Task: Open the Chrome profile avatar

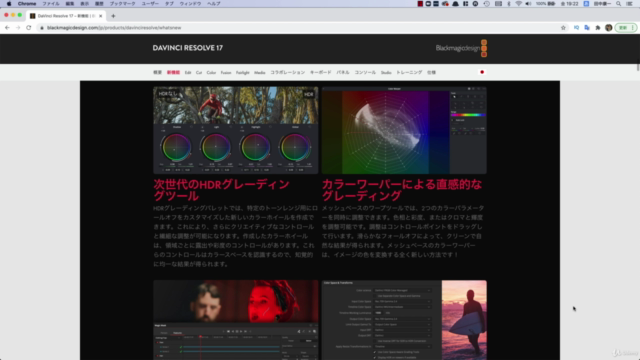Action: [x=609, y=28]
